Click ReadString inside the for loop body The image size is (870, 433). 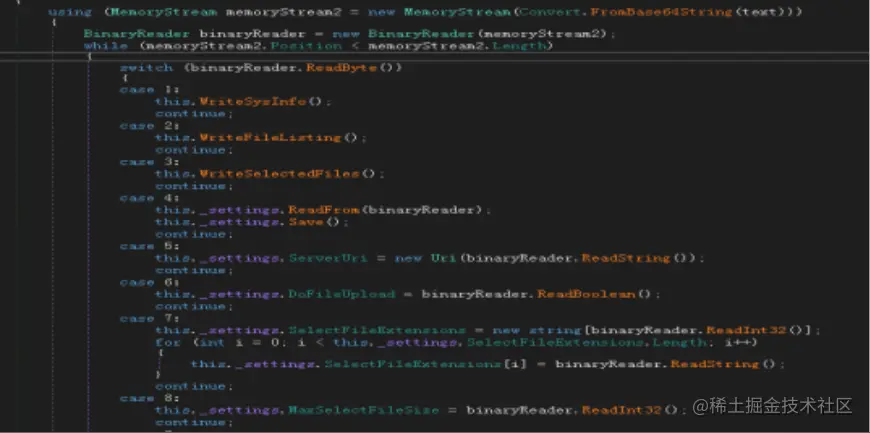coord(715,364)
